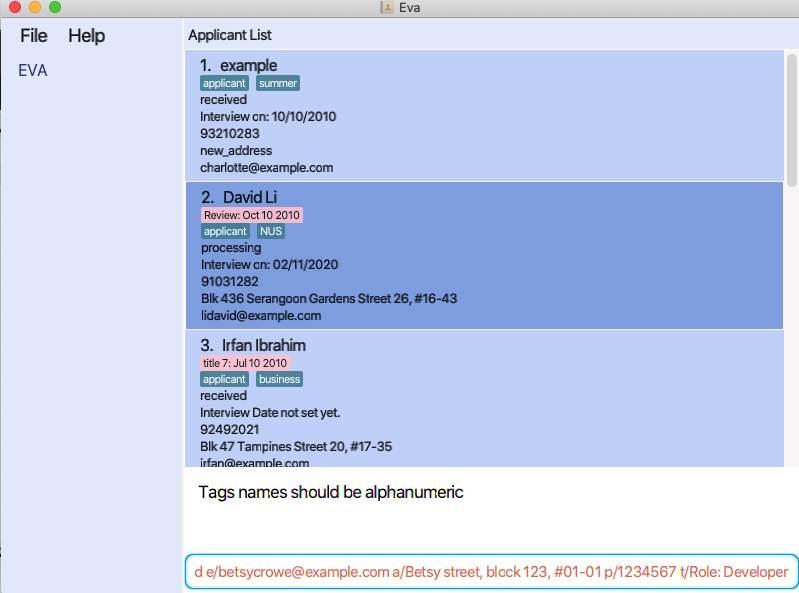Click the green maximize window button
The height and width of the screenshot is (593, 799).
(55, 7)
